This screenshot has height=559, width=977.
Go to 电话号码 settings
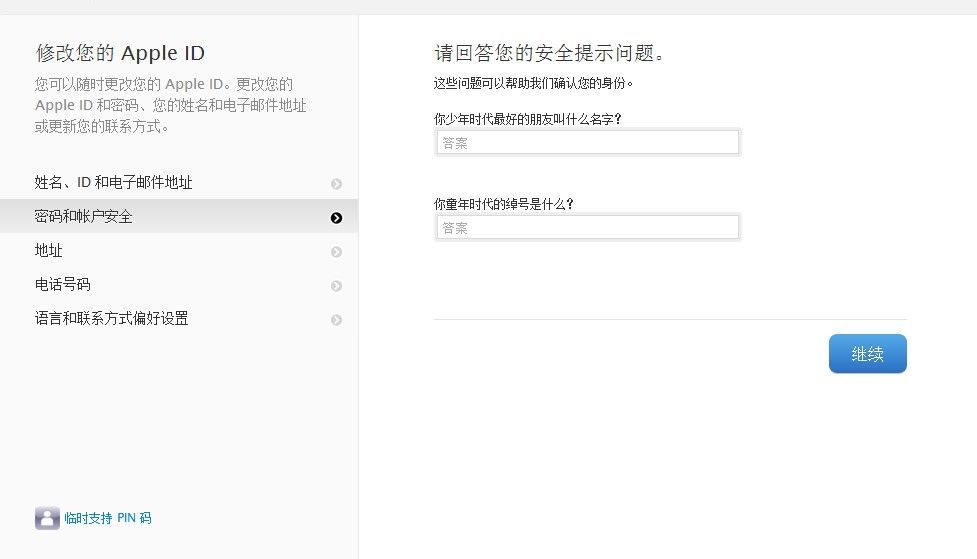click(179, 284)
